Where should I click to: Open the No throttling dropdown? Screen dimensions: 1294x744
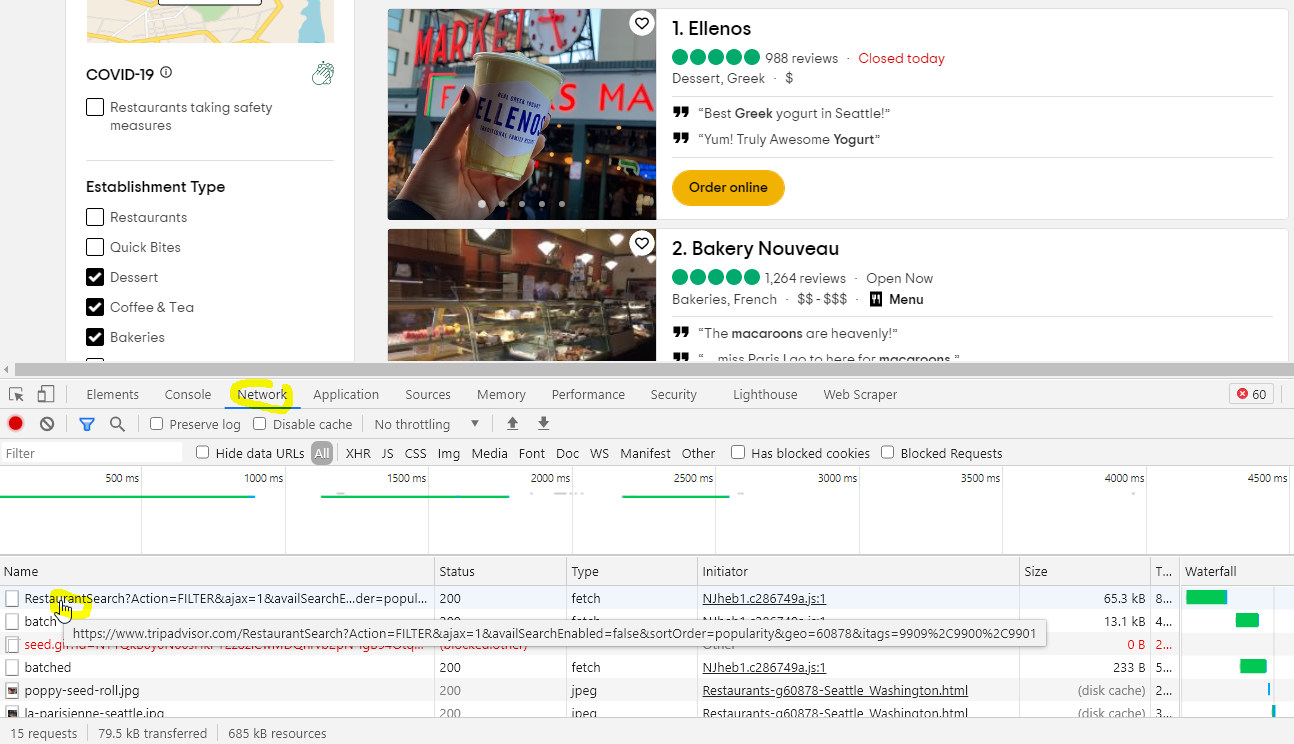[x=426, y=424]
